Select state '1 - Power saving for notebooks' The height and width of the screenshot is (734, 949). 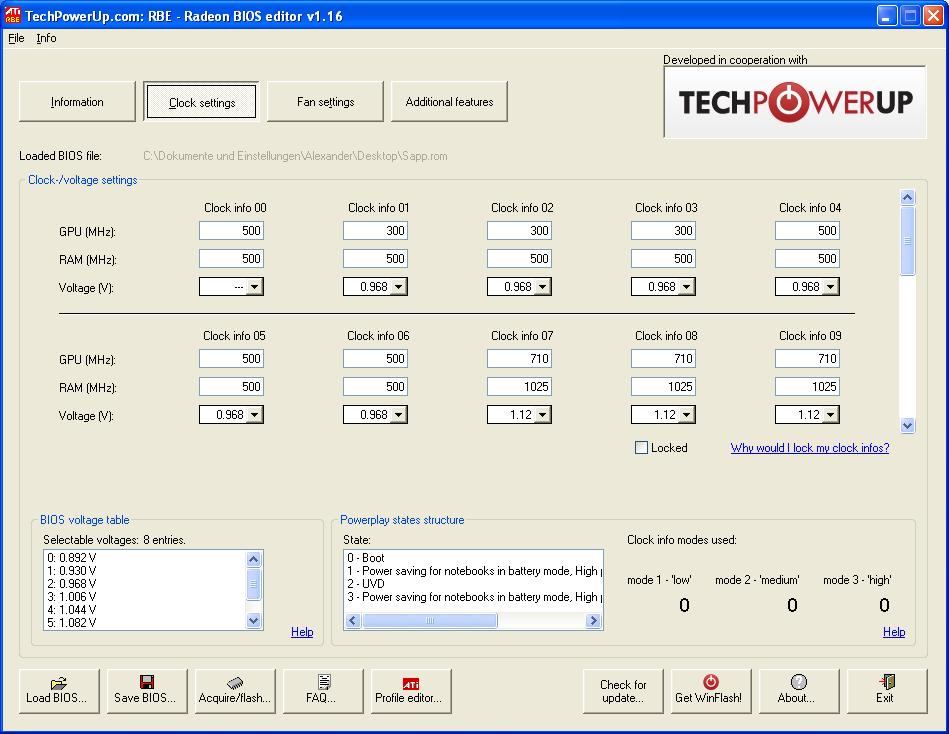click(x=473, y=571)
